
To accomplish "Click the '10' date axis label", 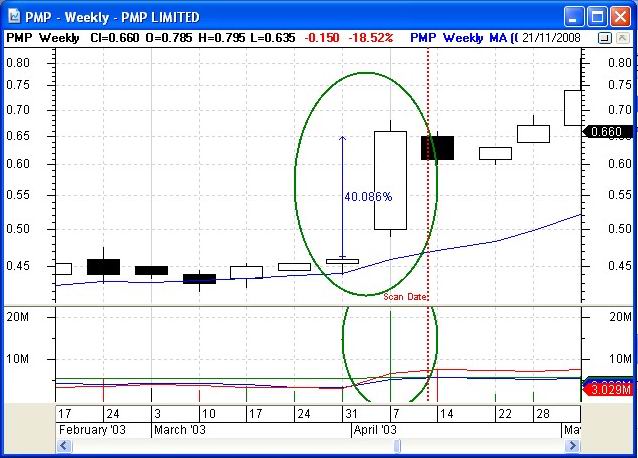I will coord(208,414).
